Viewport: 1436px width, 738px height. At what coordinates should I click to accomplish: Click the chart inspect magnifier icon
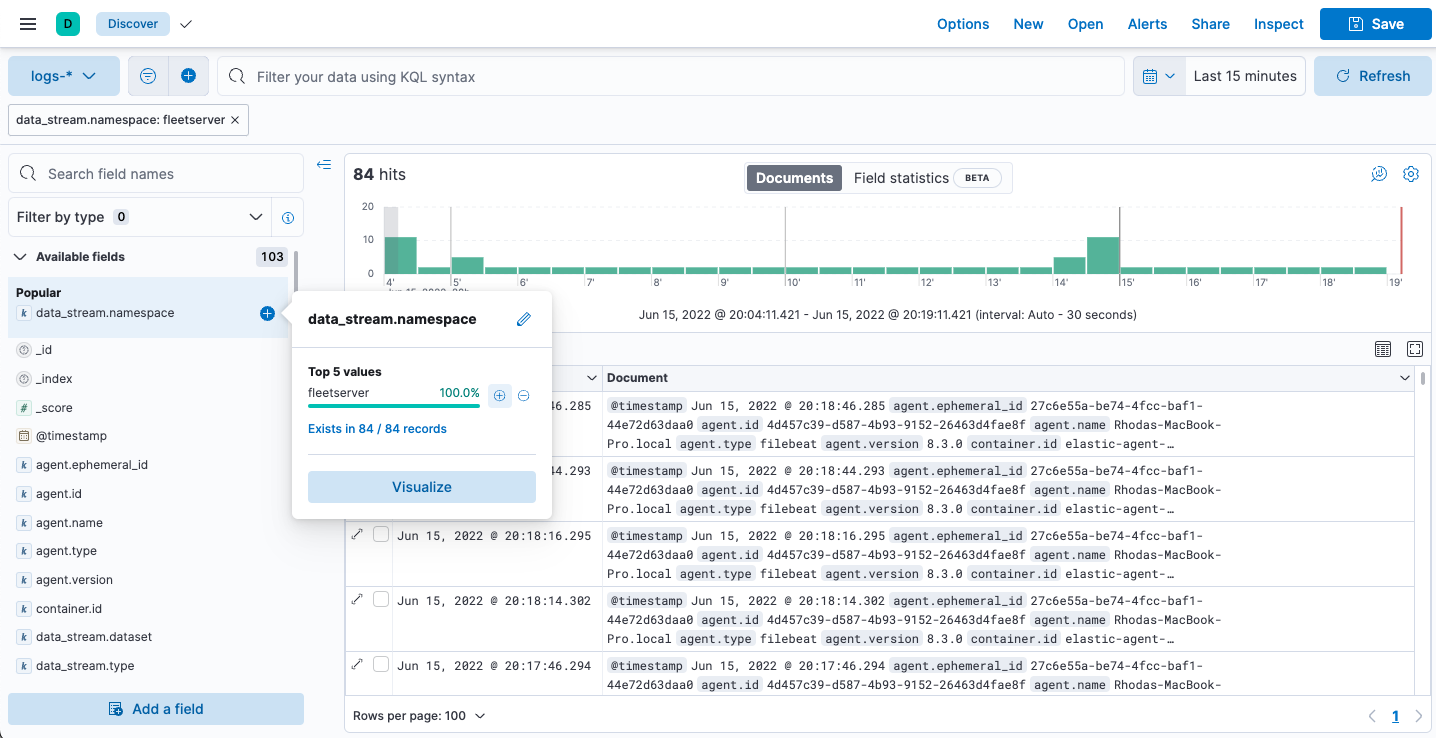point(1379,173)
